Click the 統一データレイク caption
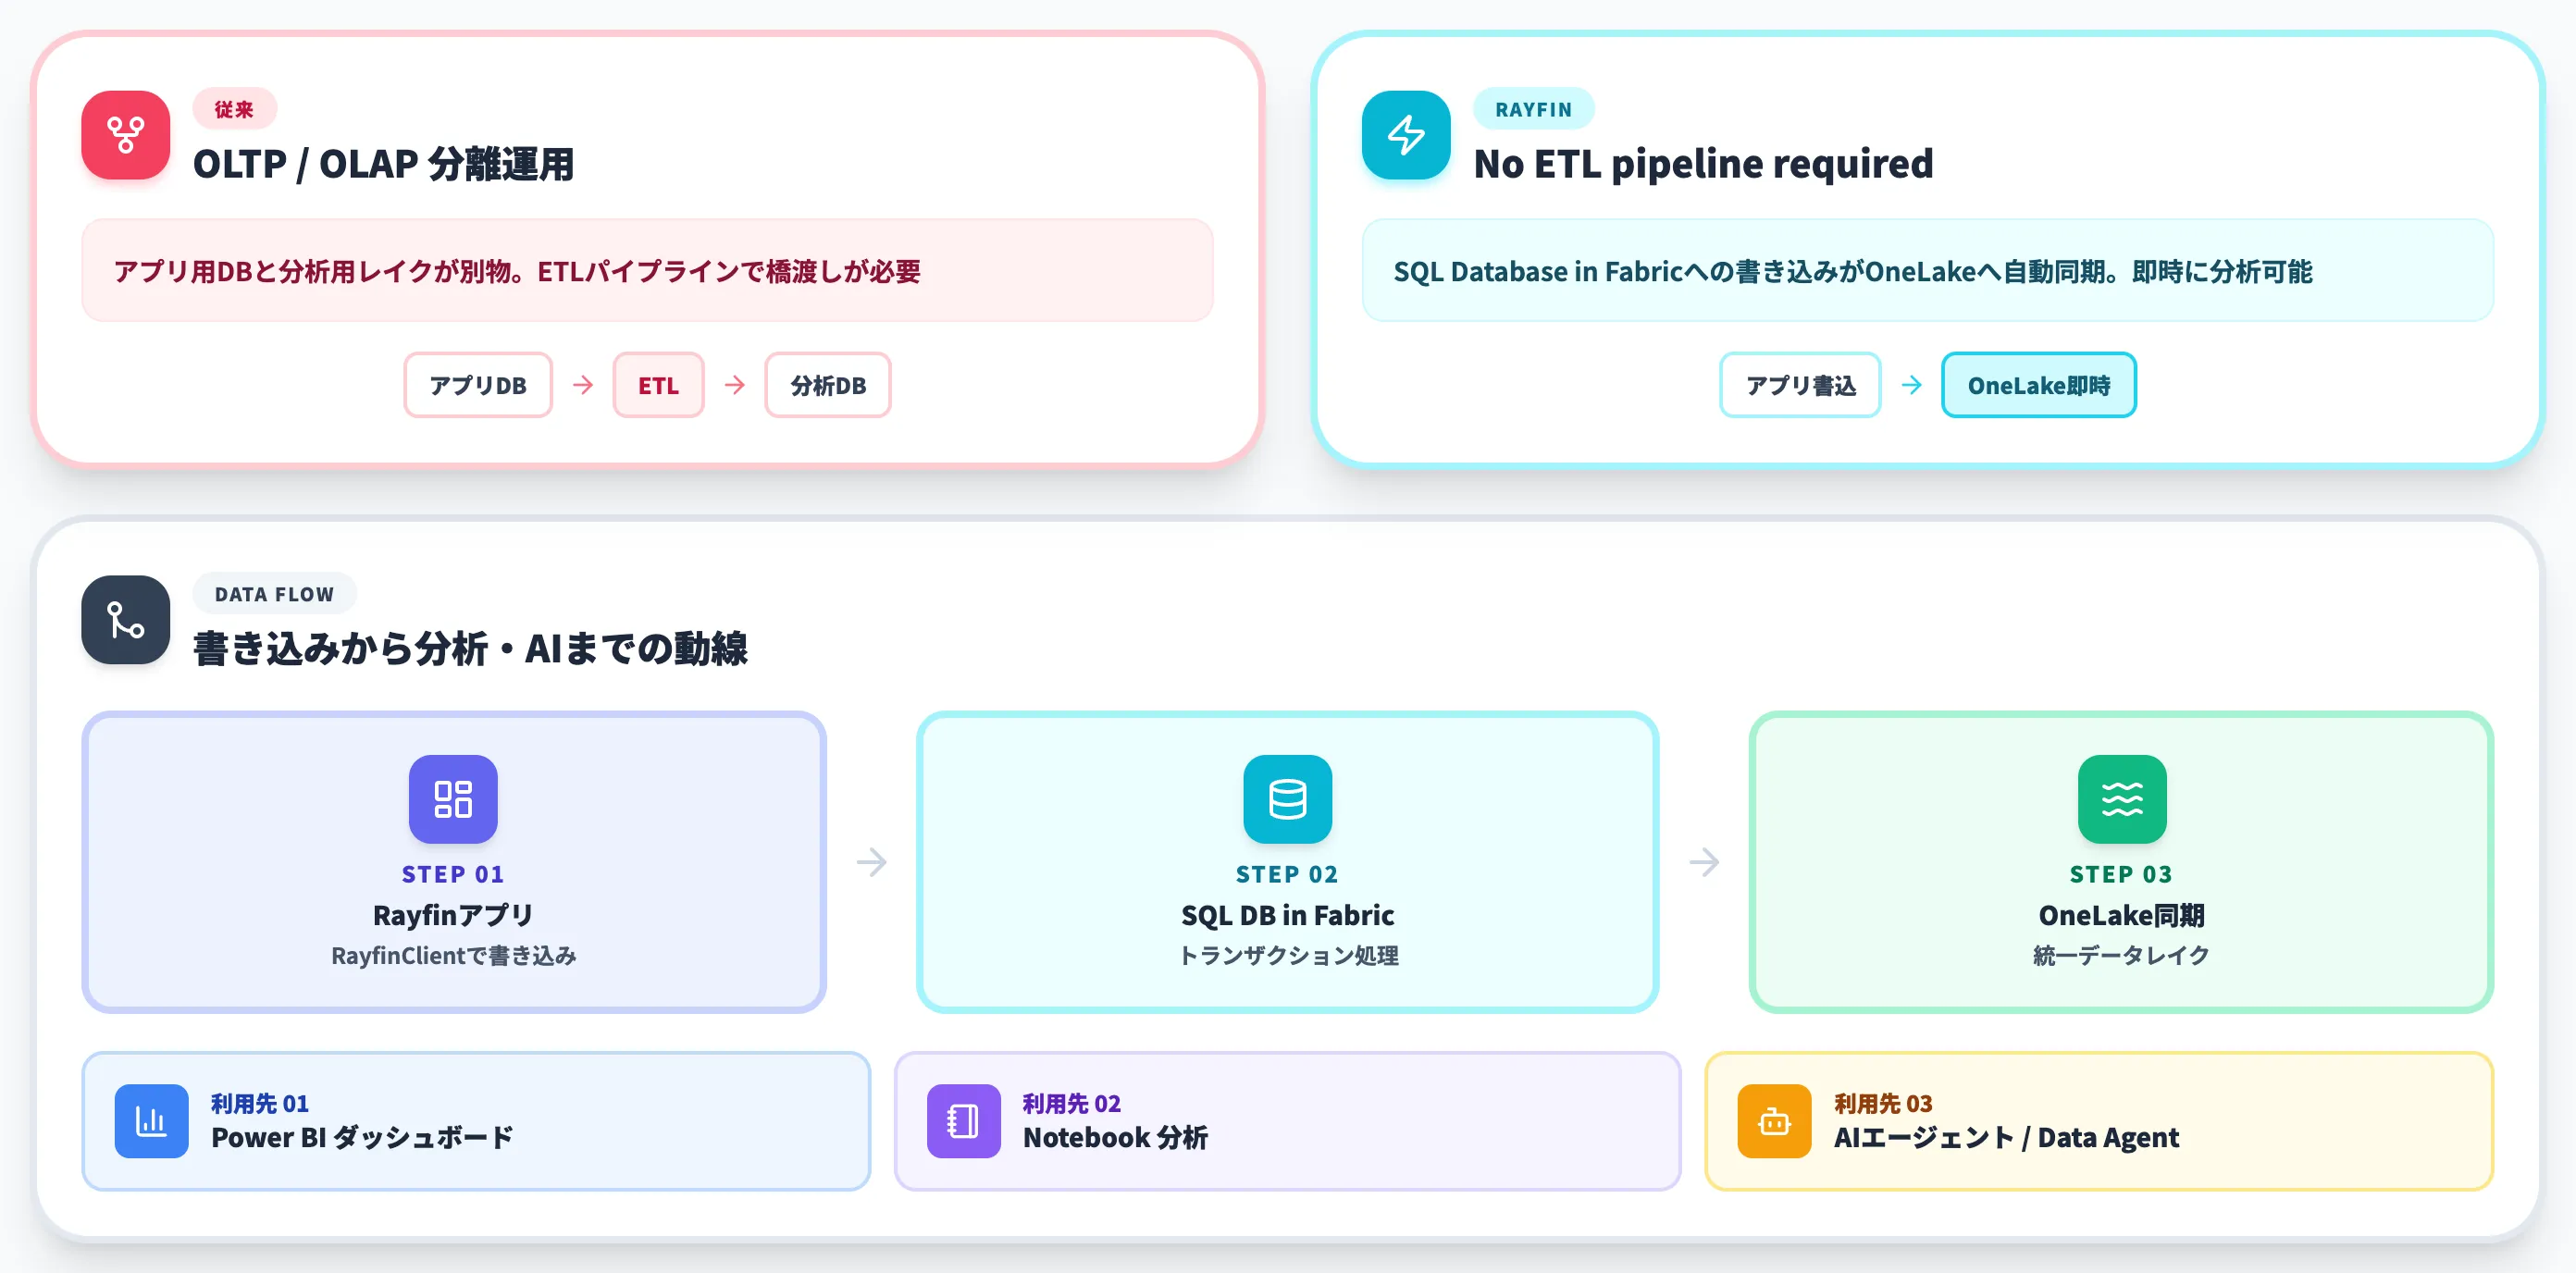This screenshot has height=1273, width=2576. [2121, 955]
